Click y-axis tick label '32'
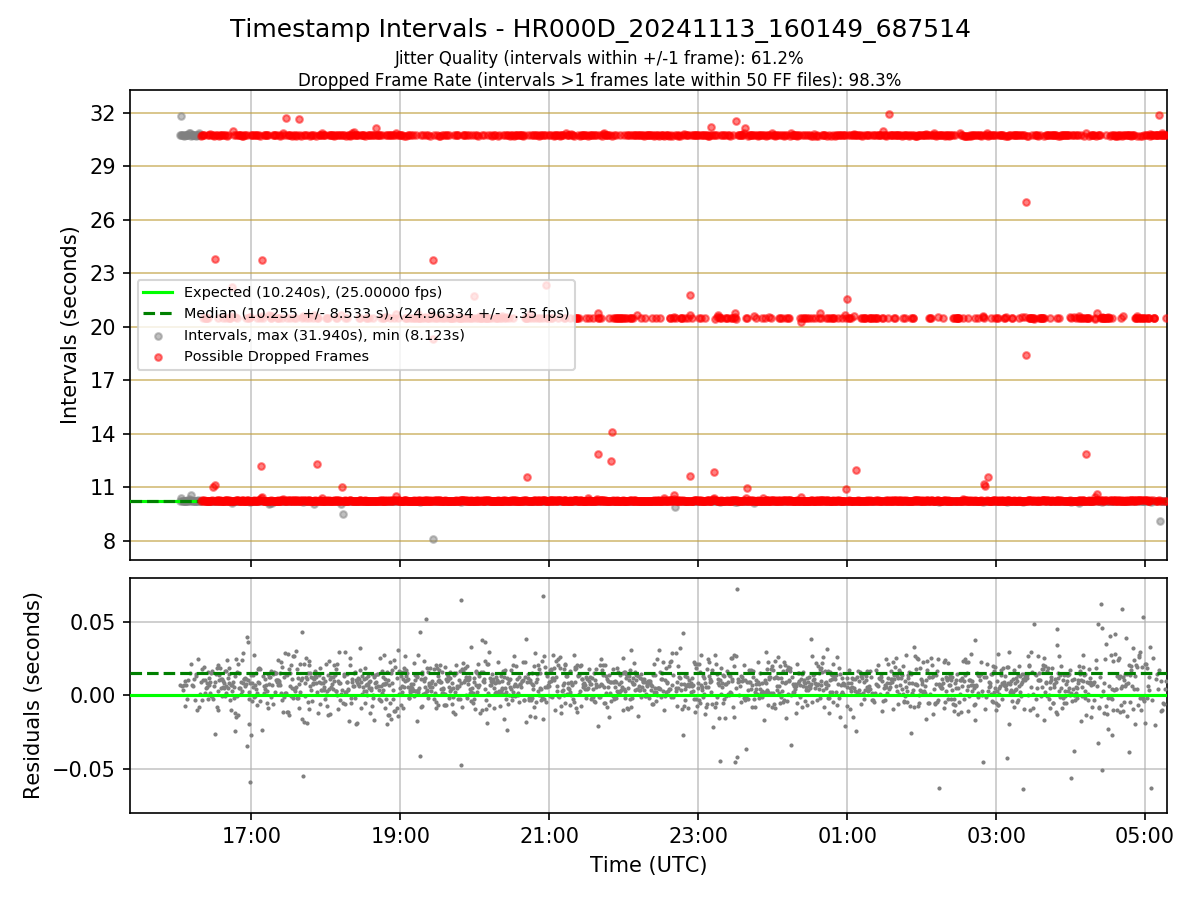This screenshot has height=900, width=1200. point(105,113)
